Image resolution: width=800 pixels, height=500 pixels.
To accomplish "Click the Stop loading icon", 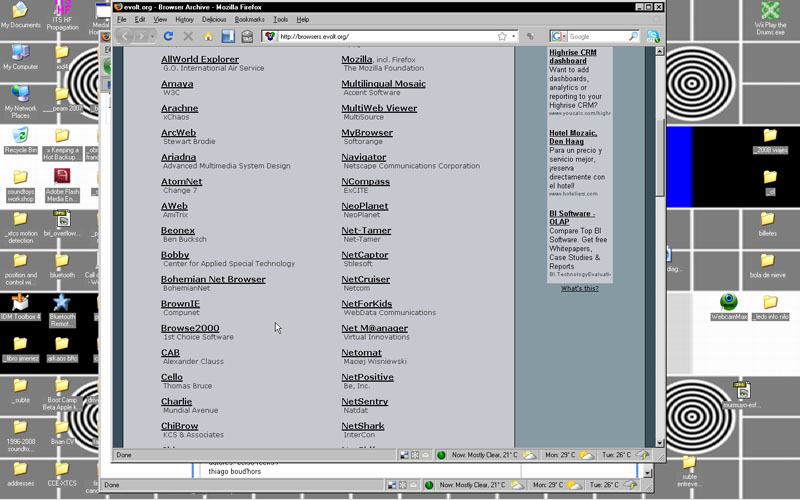I will pos(188,36).
